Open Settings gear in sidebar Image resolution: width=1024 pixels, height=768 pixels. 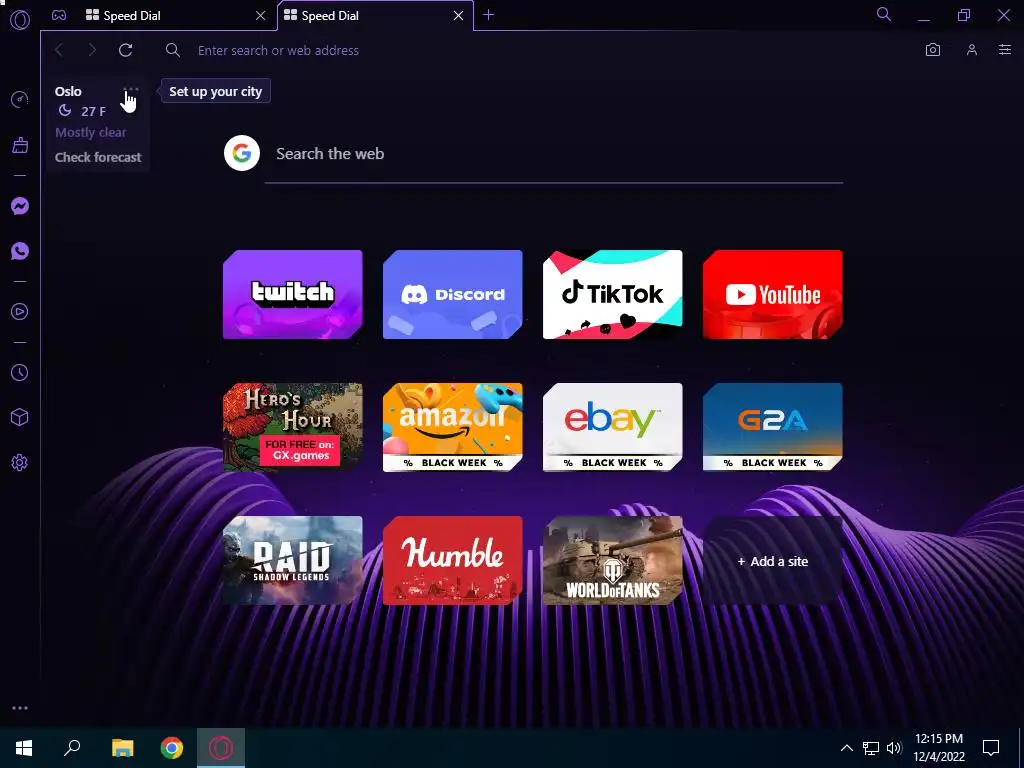pyautogui.click(x=20, y=462)
